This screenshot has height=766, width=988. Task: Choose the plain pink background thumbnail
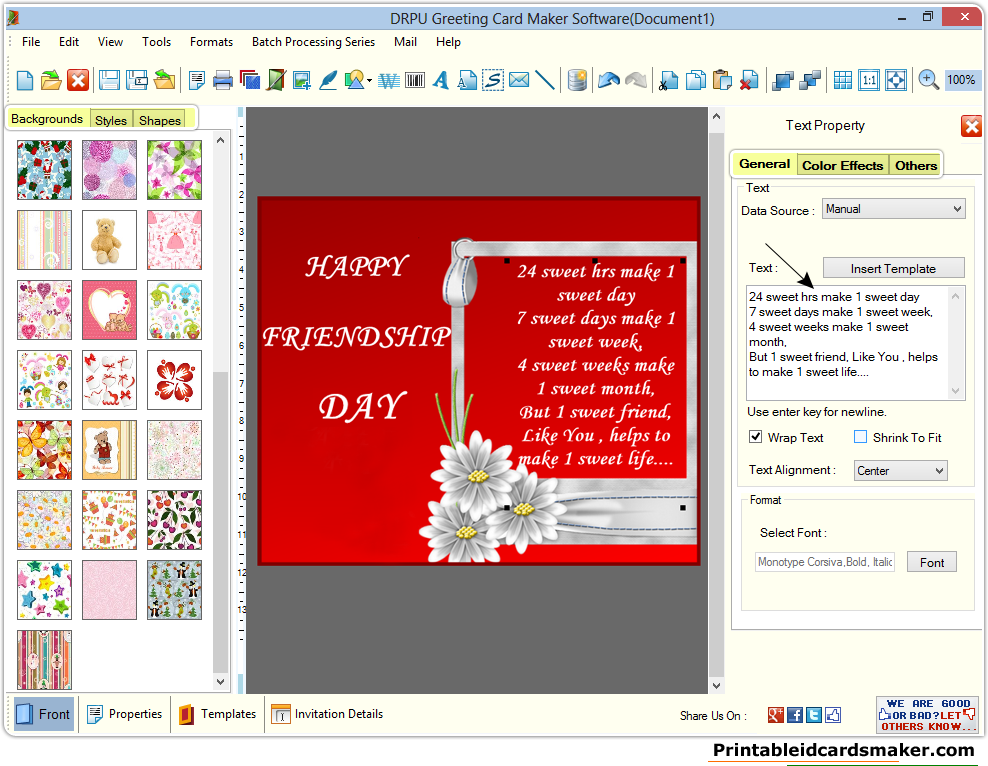(109, 590)
